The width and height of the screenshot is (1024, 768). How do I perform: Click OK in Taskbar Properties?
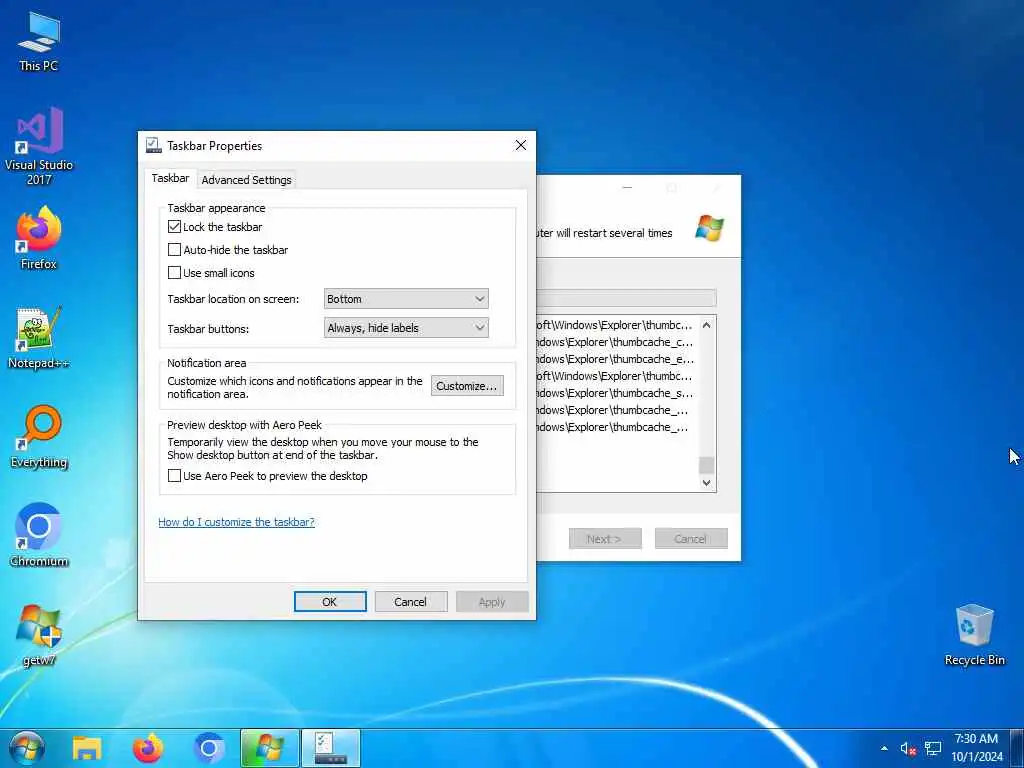pyautogui.click(x=330, y=601)
